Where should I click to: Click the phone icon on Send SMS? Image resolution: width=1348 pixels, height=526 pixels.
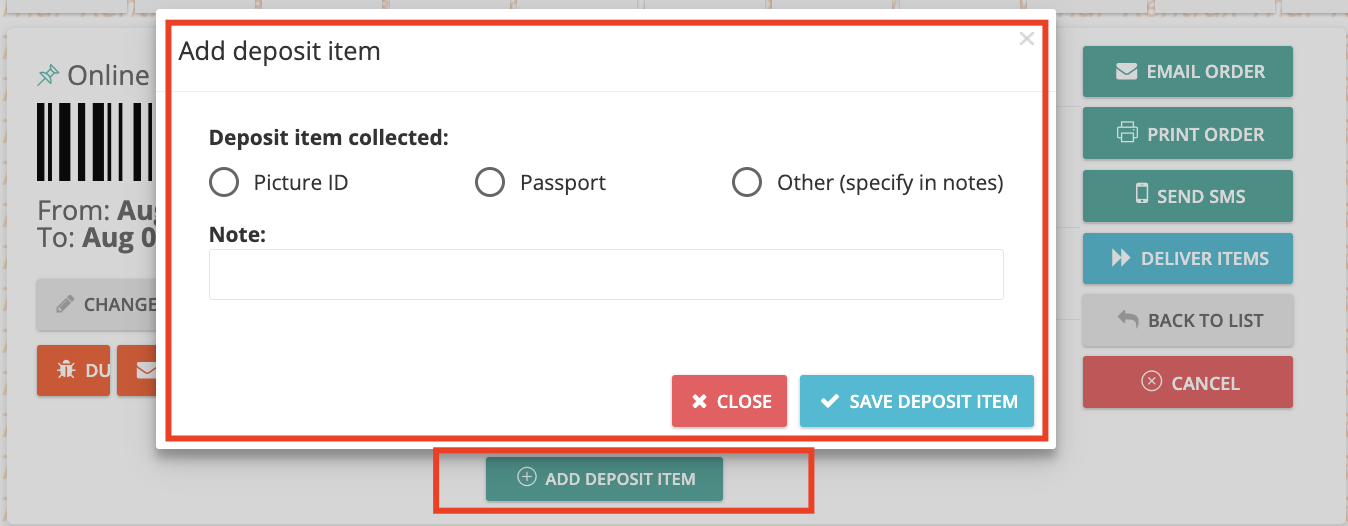1142,194
